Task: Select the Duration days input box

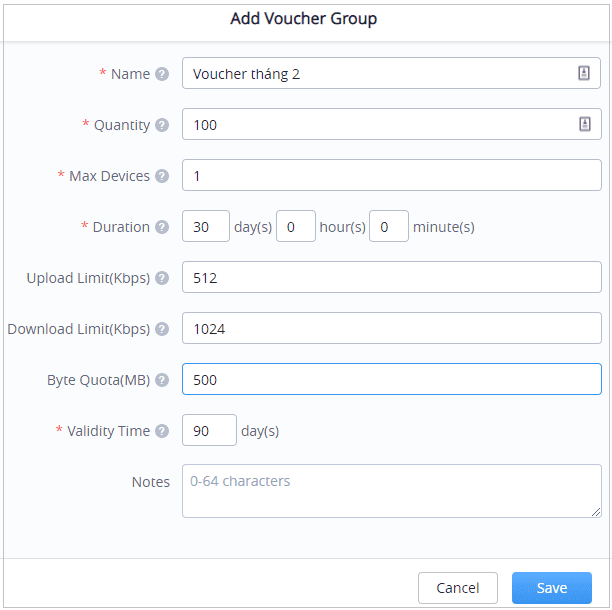Action: tap(206, 227)
